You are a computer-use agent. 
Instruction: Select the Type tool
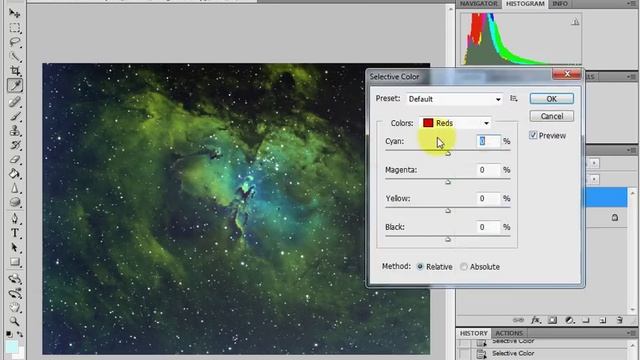[x=15, y=233]
